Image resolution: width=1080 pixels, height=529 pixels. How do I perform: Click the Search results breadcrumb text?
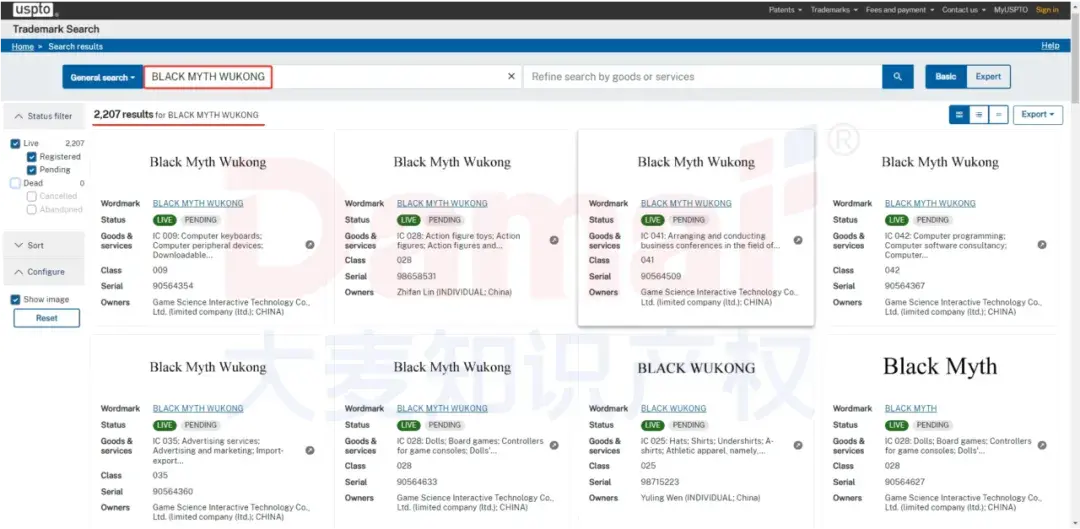click(x=76, y=47)
